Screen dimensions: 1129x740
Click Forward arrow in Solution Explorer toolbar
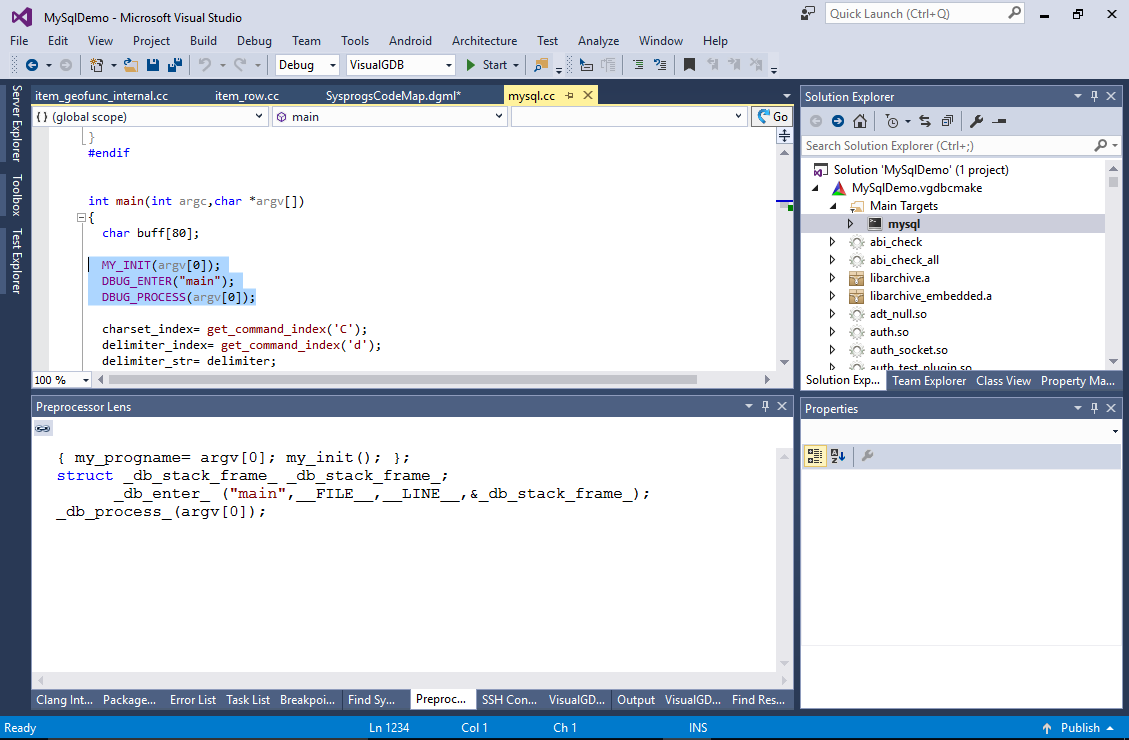837,121
